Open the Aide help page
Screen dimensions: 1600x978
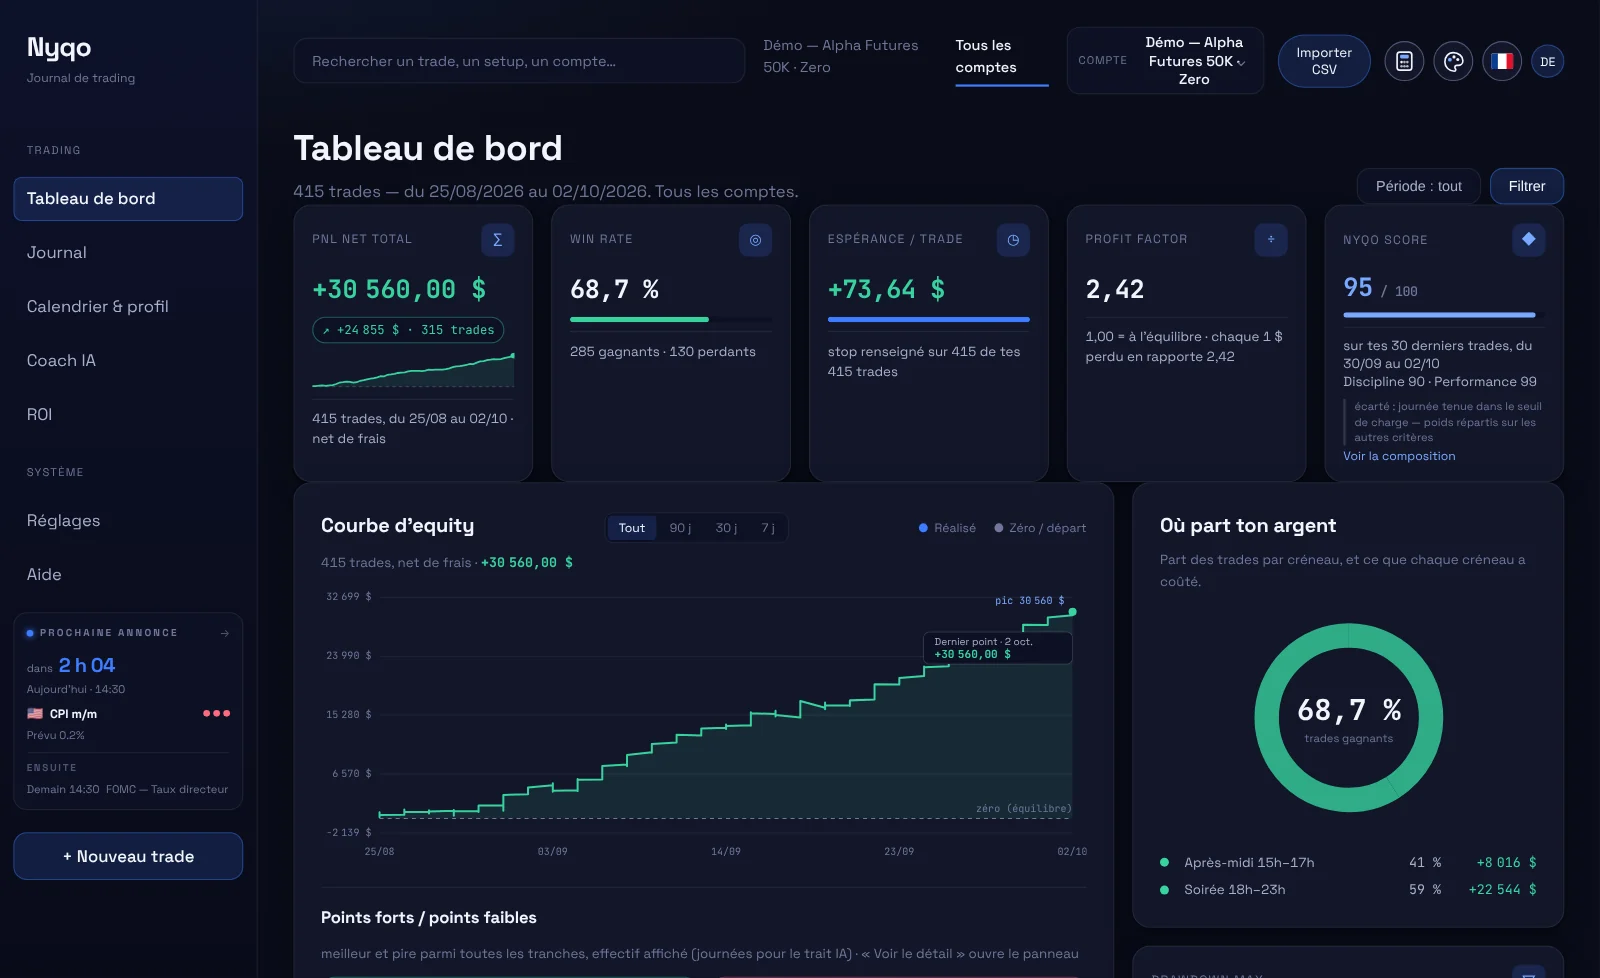pos(128,575)
